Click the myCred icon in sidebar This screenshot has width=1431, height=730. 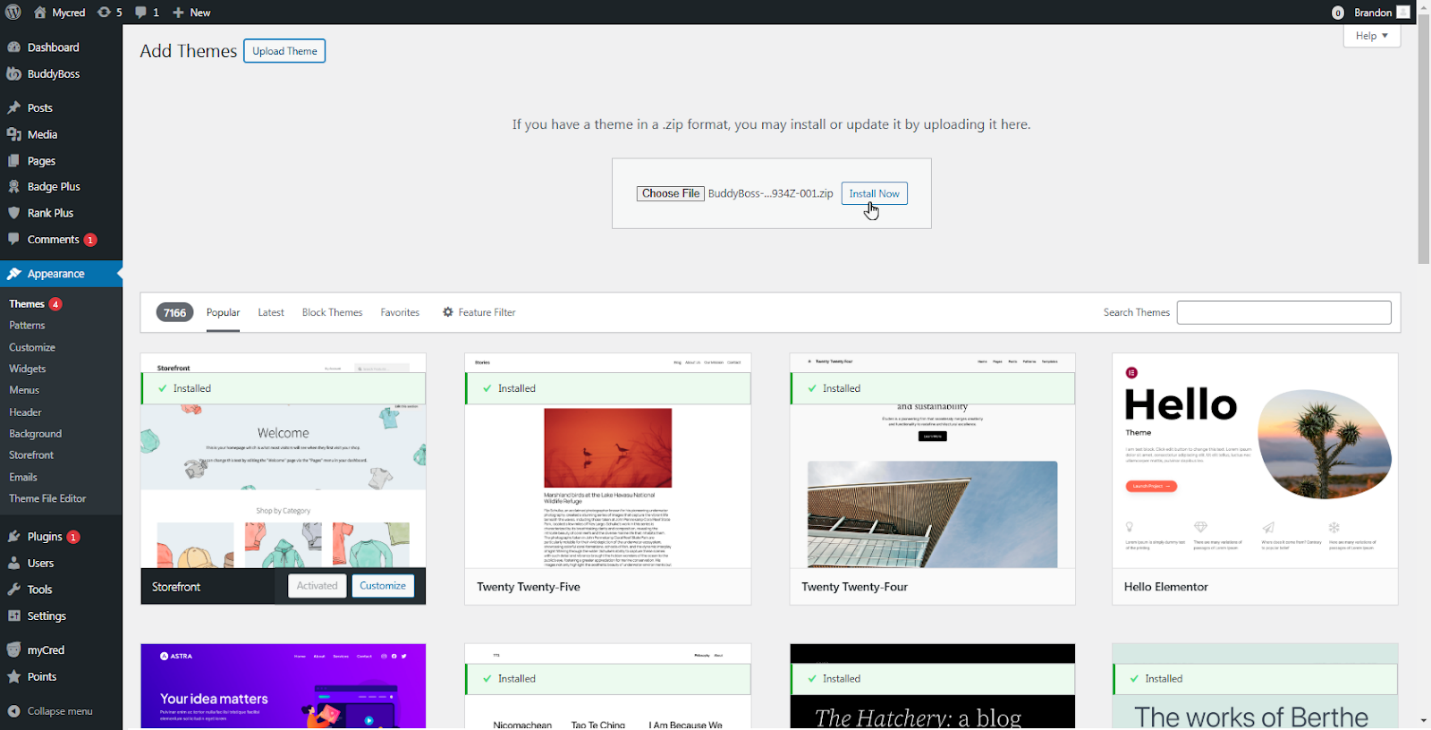point(14,650)
